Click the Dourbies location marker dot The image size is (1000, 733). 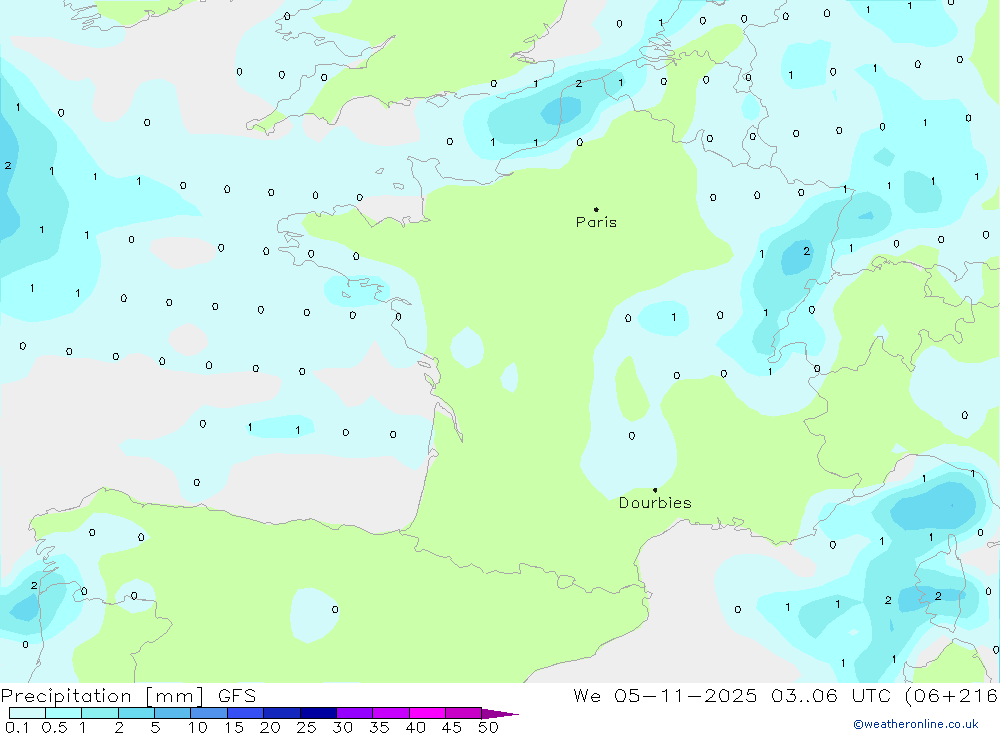(x=655, y=490)
